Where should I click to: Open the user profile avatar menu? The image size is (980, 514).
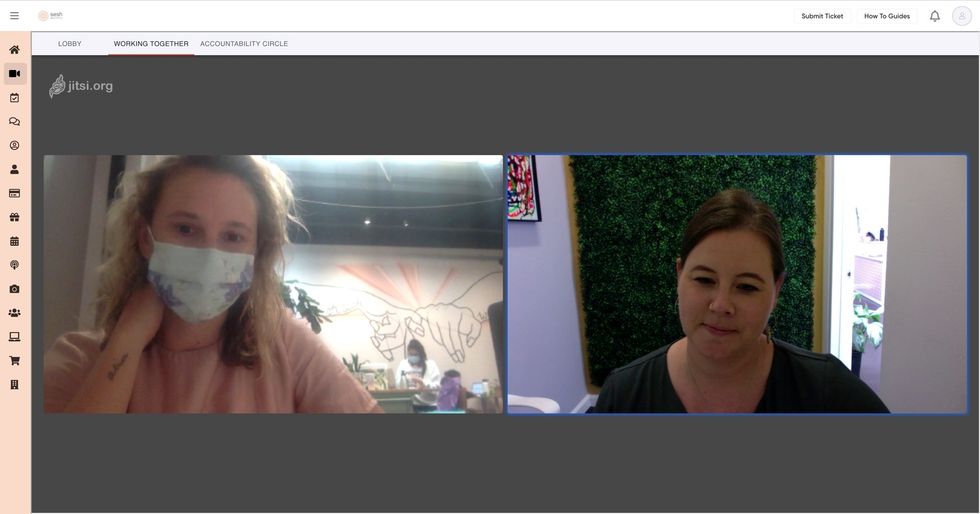[961, 16]
